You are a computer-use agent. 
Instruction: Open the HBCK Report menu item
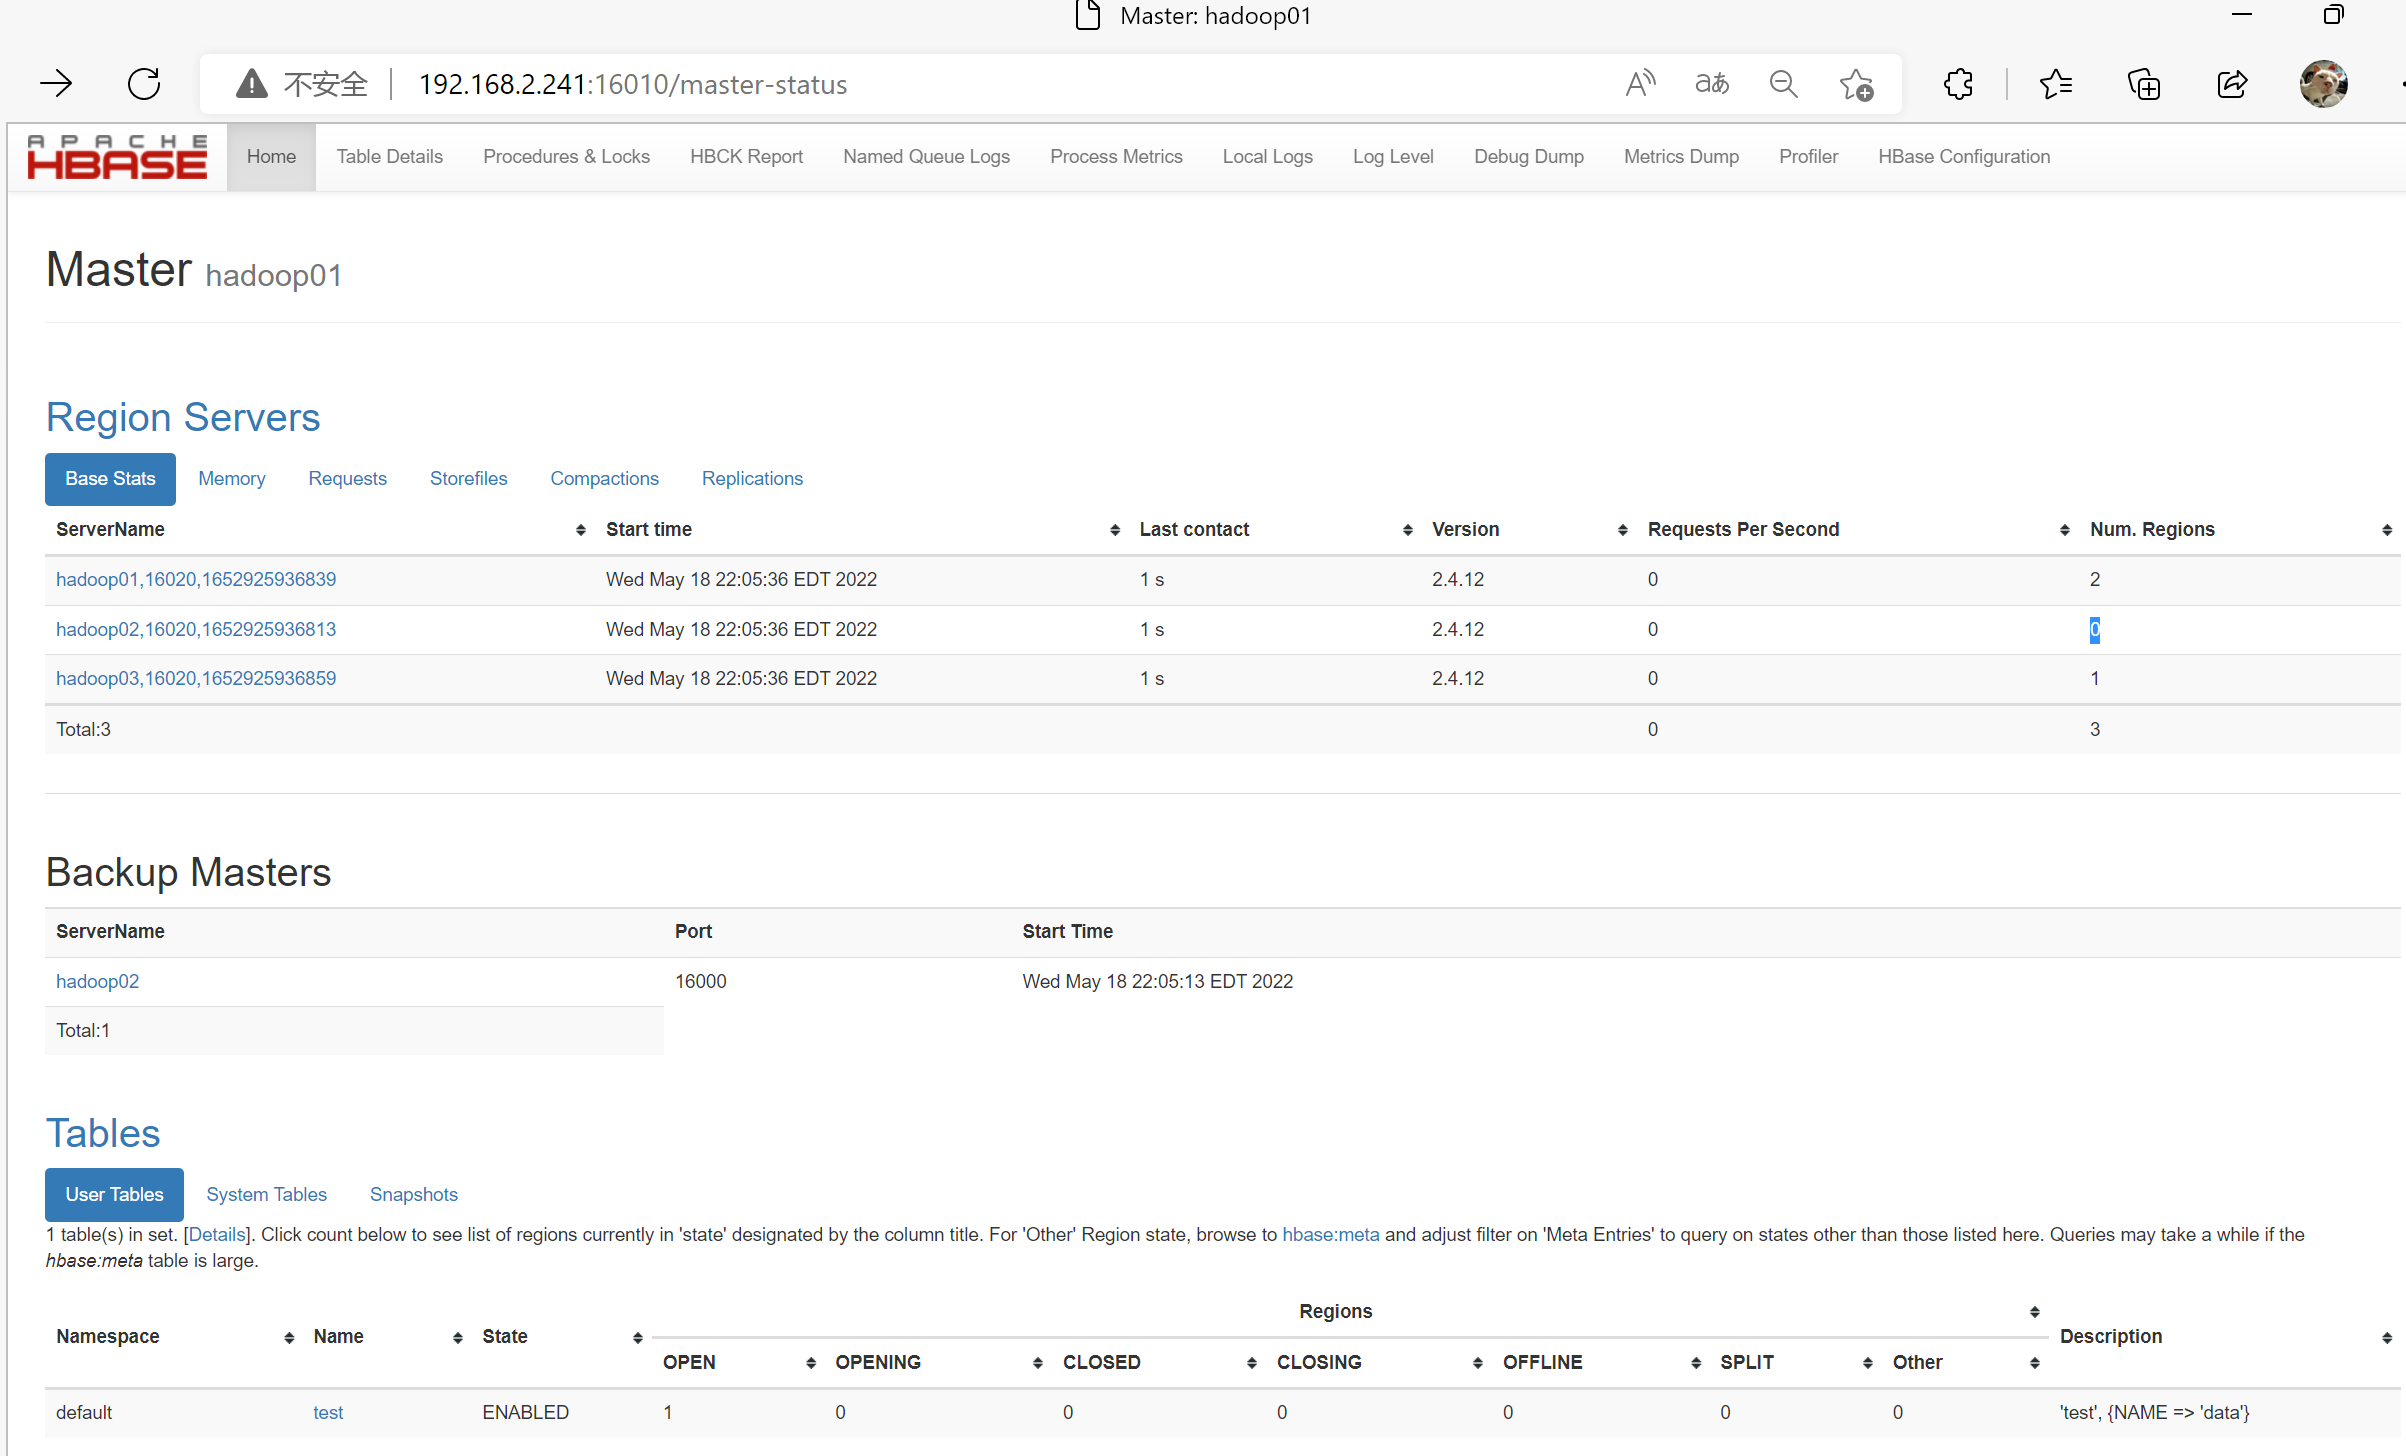746,157
